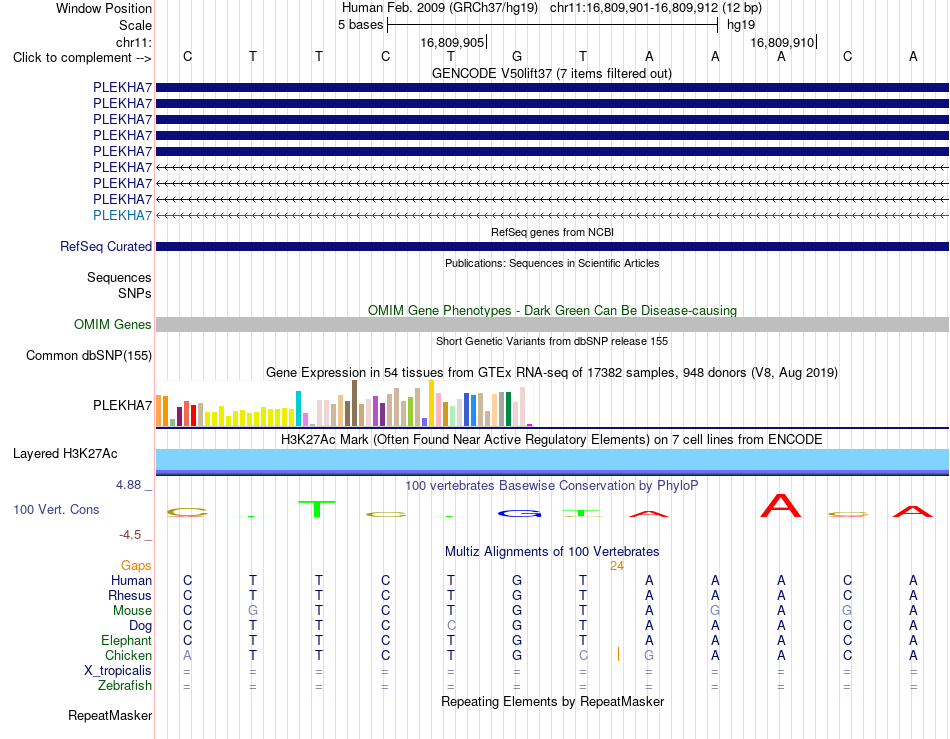Click the G base in chr11 sequence row
950x739 pixels.
[x=517, y=56]
